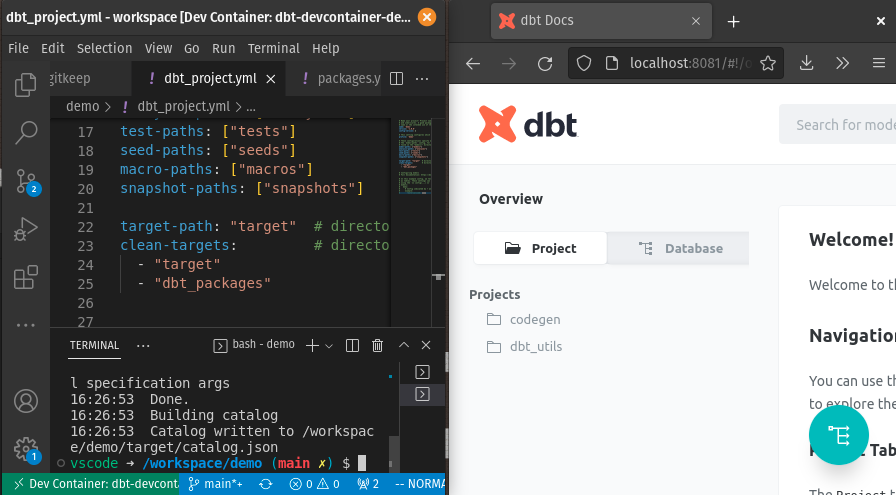The image size is (896, 495).
Task: Select the Database tab in dbt Docs
Action: tap(678, 248)
